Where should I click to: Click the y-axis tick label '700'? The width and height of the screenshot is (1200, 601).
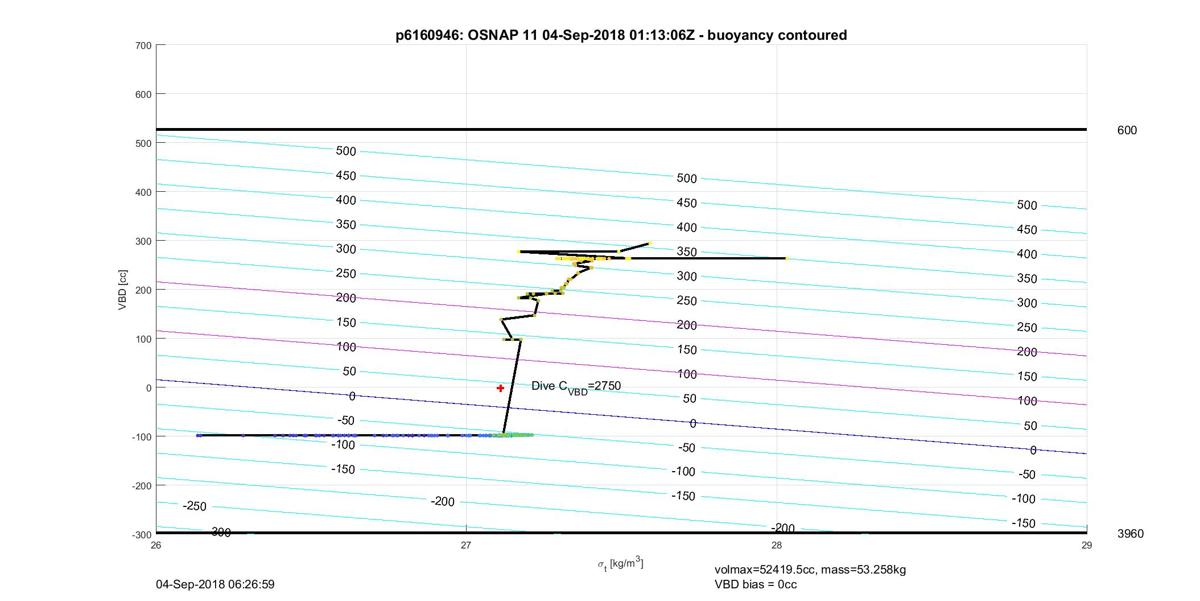pyautogui.click(x=142, y=45)
